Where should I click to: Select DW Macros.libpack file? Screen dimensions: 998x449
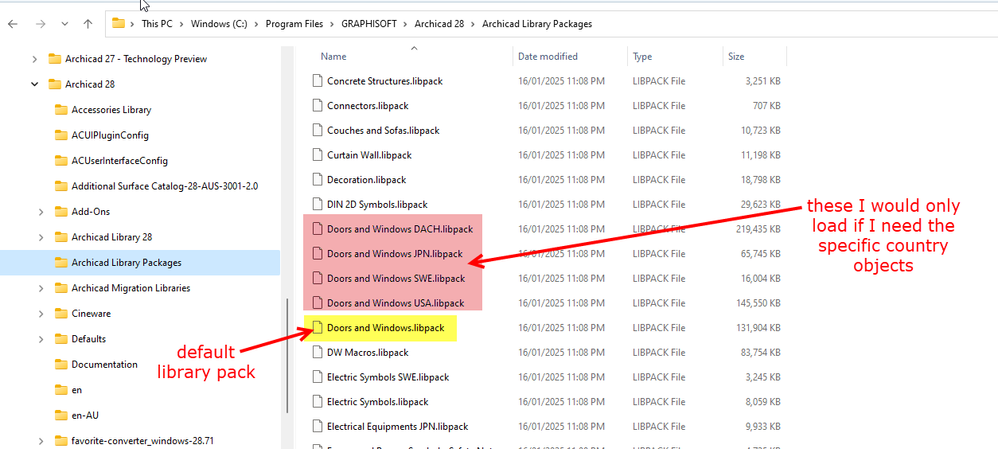pos(367,352)
